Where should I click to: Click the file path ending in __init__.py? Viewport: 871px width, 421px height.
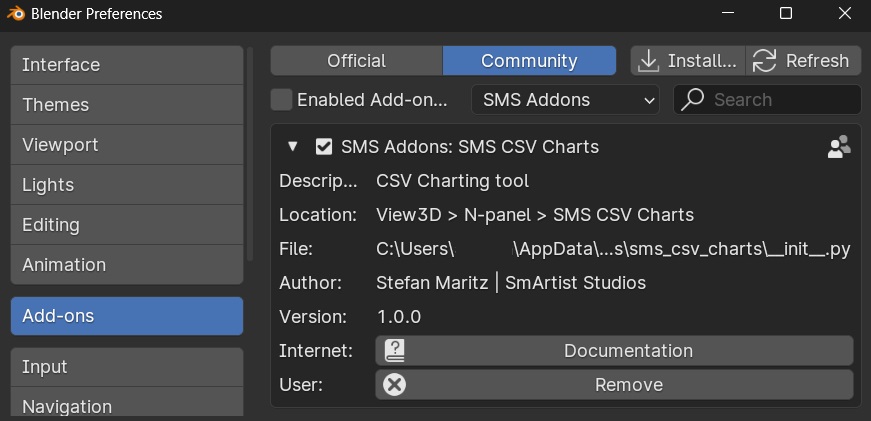coord(613,249)
